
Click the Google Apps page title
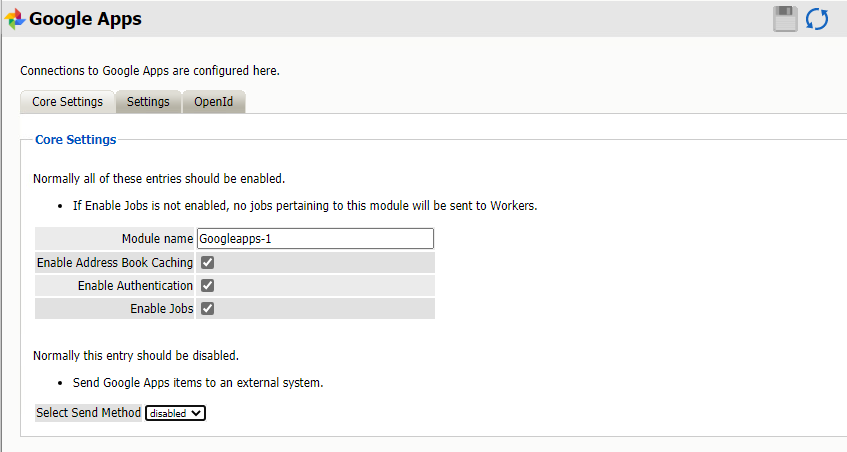click(x=86, y=19)
